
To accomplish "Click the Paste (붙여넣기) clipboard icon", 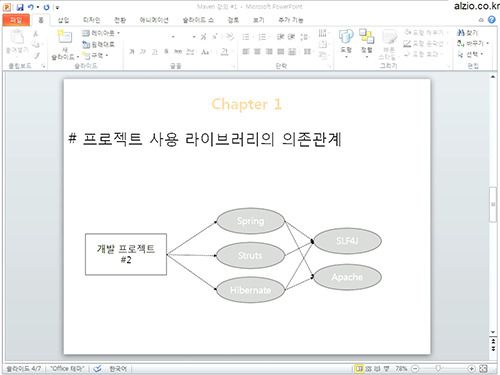I will click(x=17, y=37).
